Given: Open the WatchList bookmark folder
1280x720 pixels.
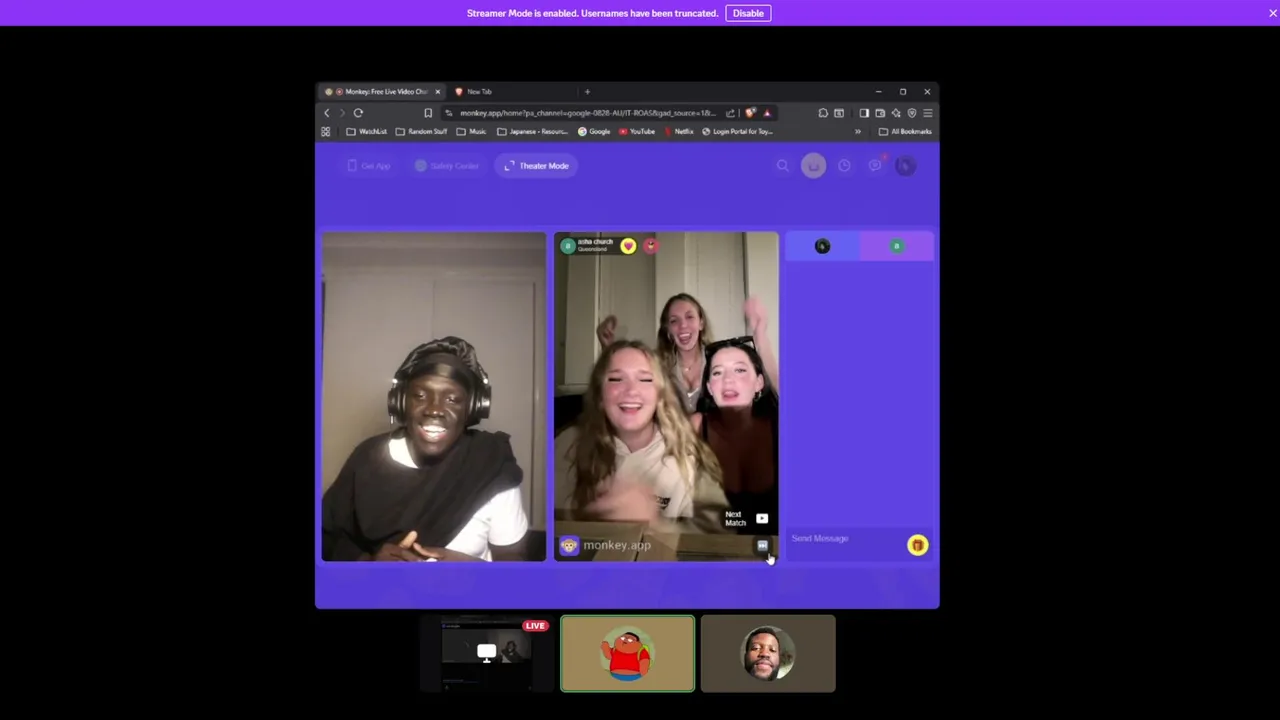Looking at the screenshot, I should point(366,132).
